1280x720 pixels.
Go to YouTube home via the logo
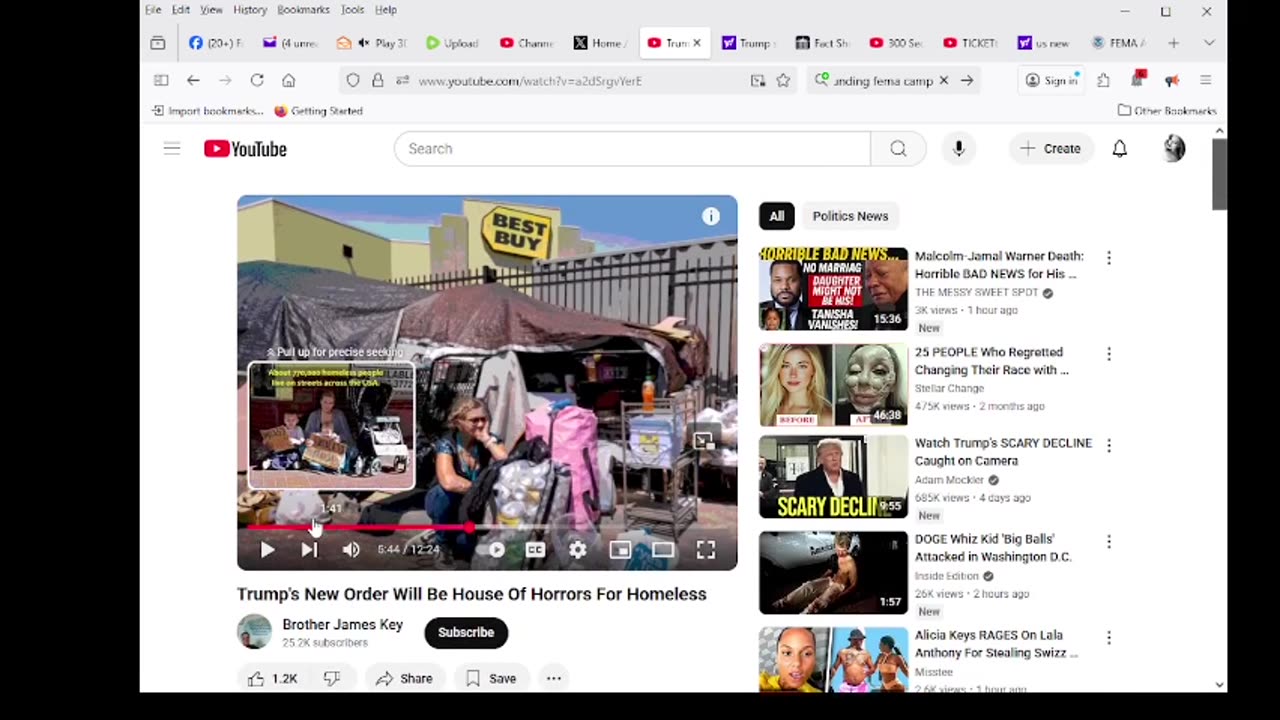[x=246, y=148]
